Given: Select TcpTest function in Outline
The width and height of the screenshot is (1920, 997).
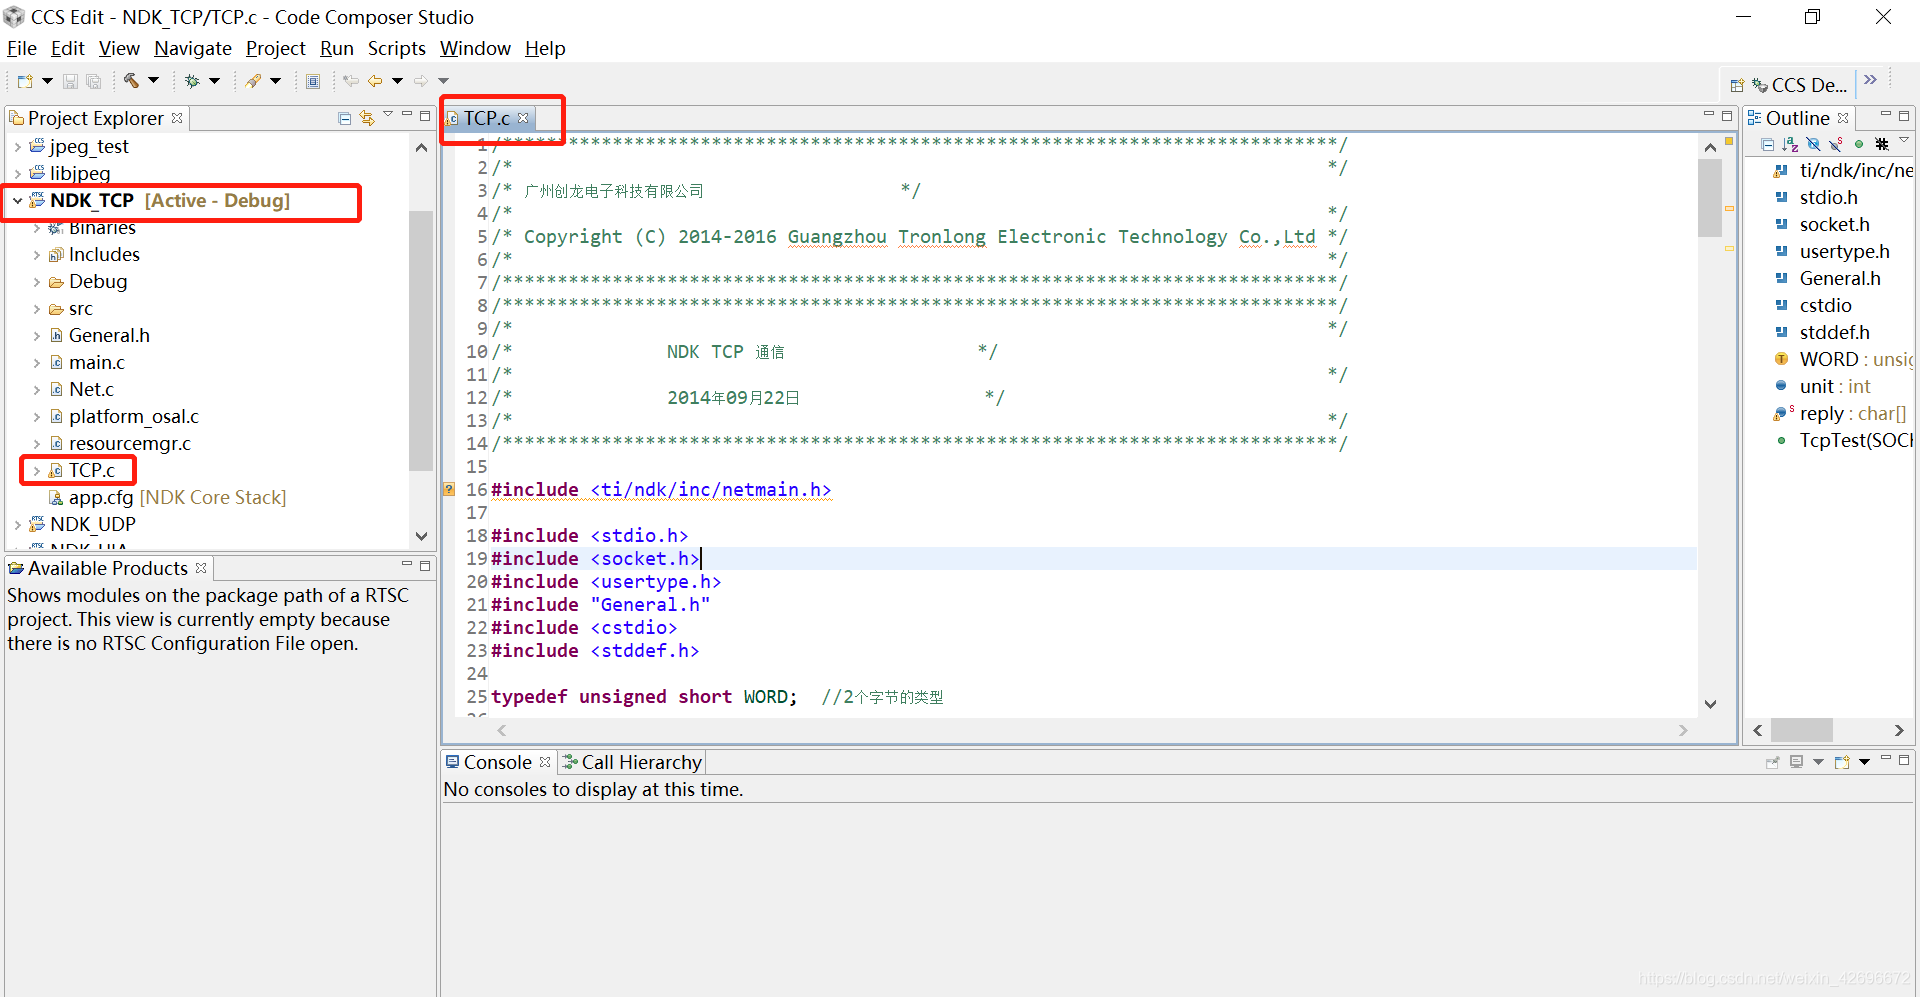Looking at the screenshot, I should (1855, 441).
